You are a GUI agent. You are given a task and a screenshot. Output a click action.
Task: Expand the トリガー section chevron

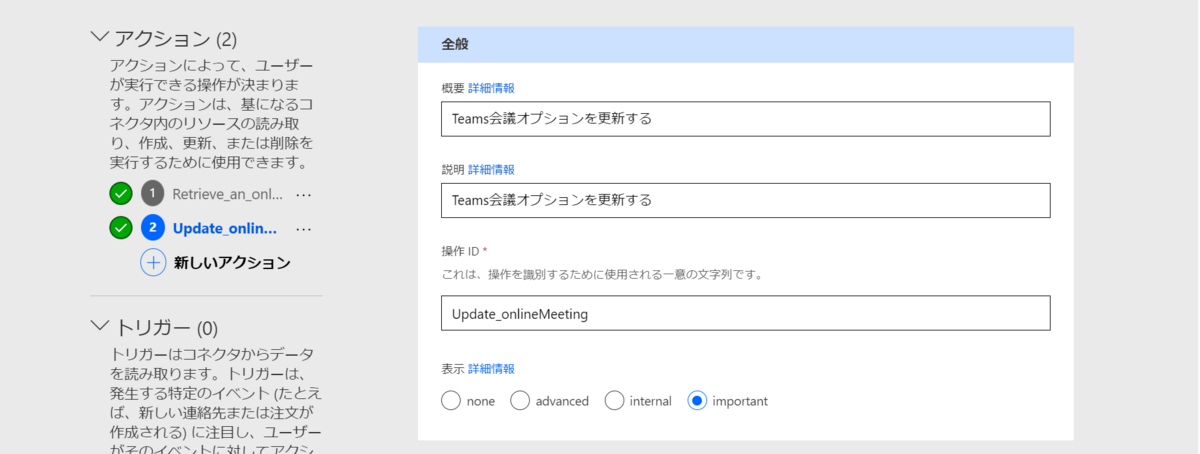(99, 326)
